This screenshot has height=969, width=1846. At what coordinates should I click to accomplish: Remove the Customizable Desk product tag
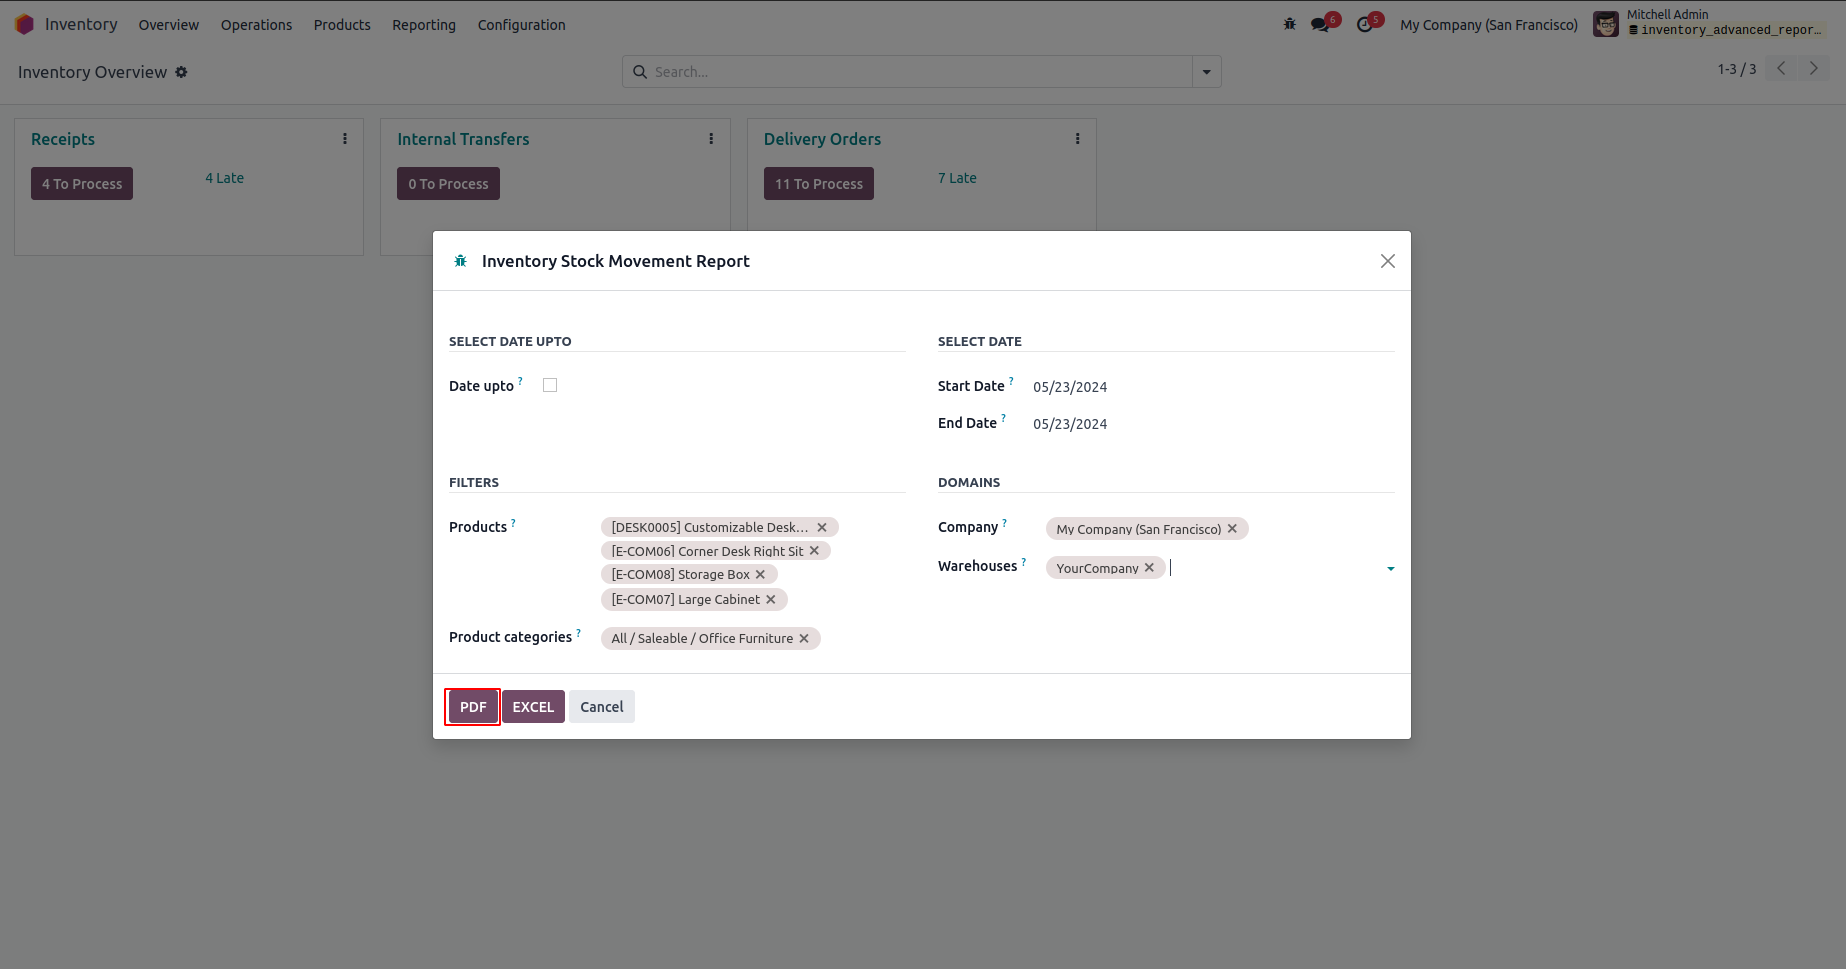822,527
